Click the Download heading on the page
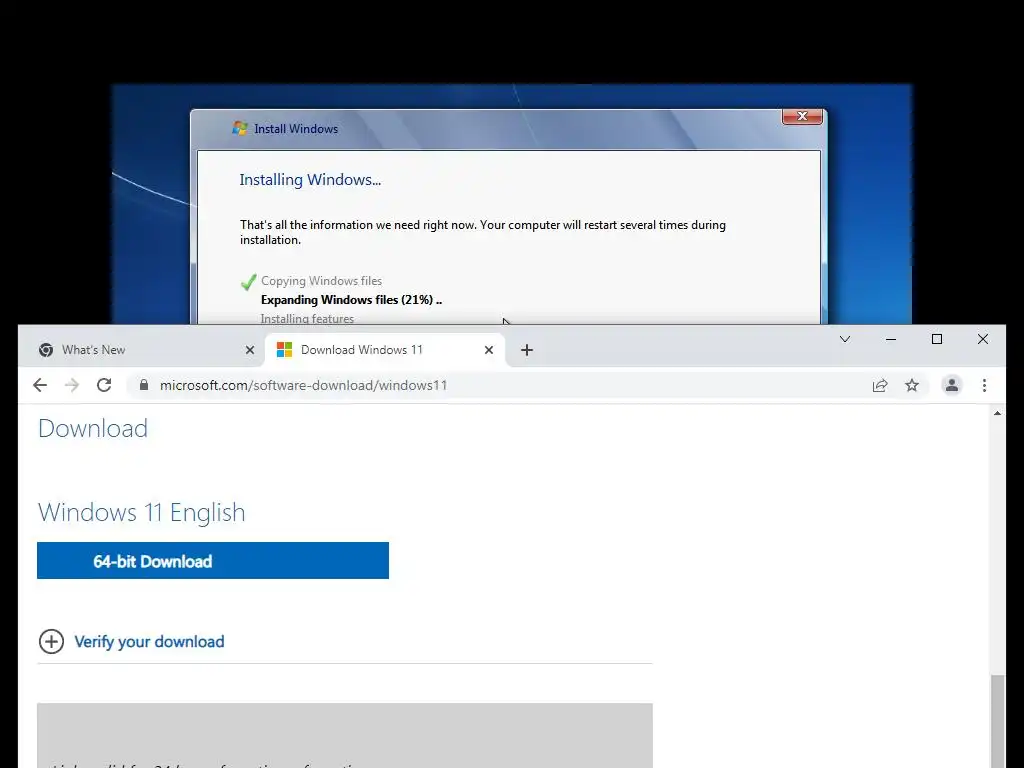Screen dimensions: 1024x768 click(x=93, y=428)
